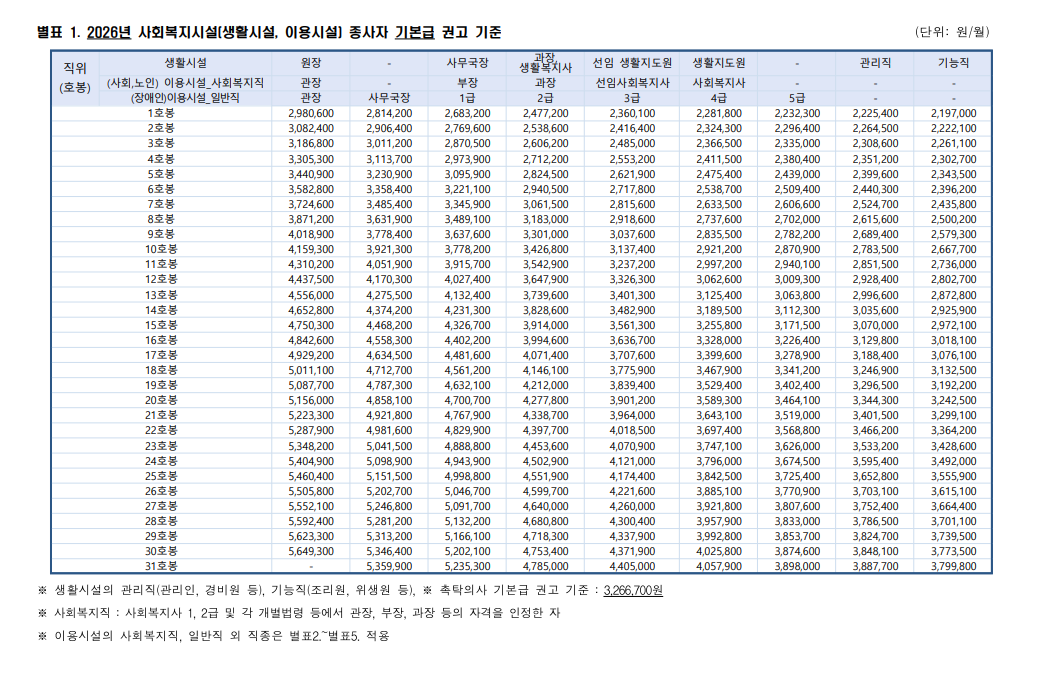1043x676 pixels.
Task: Click the '(장애인)이용시설_일반직' header label
Action: [185, 98]
